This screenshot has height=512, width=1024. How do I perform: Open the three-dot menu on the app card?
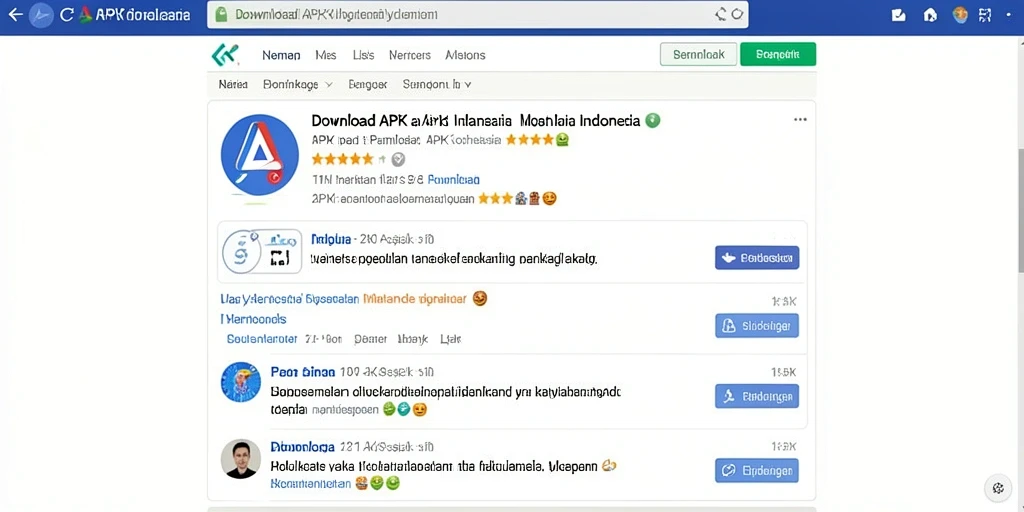coord(800,120)
